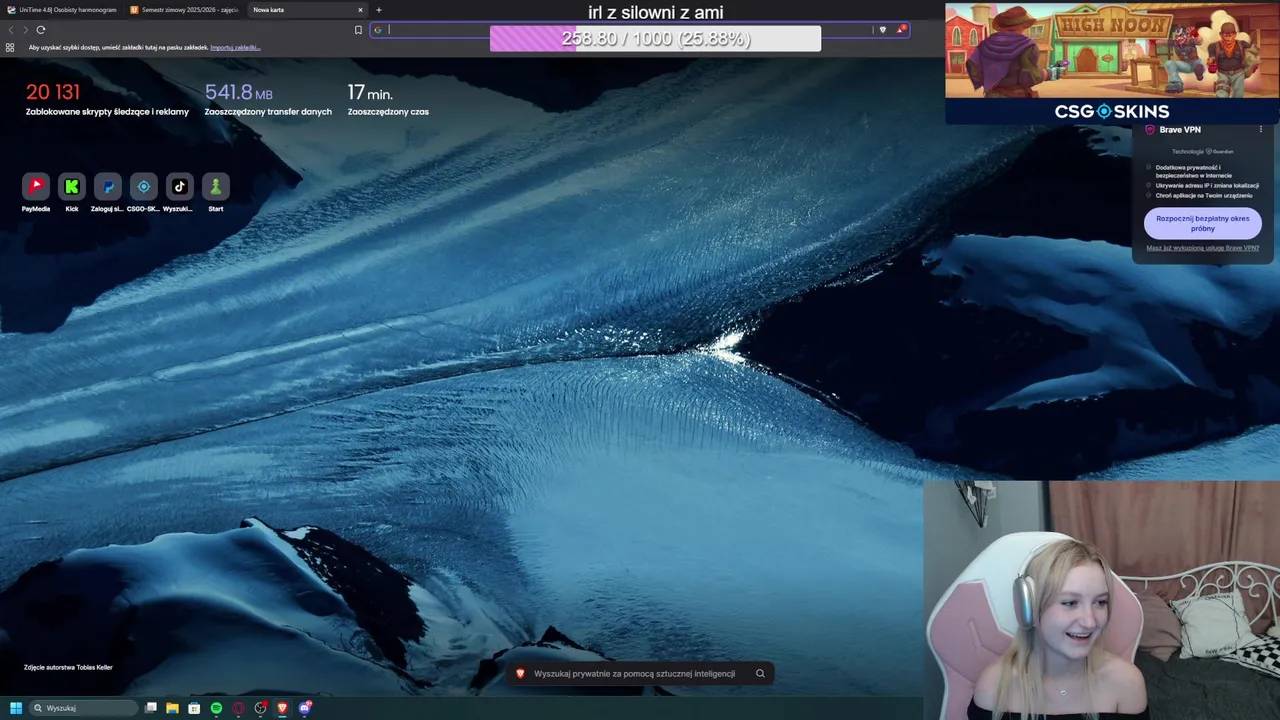Image resolution: width=1280 pixels, height=720 pixels.
Task: Click the Importuj zakładki link
Action: pos(235,47)
